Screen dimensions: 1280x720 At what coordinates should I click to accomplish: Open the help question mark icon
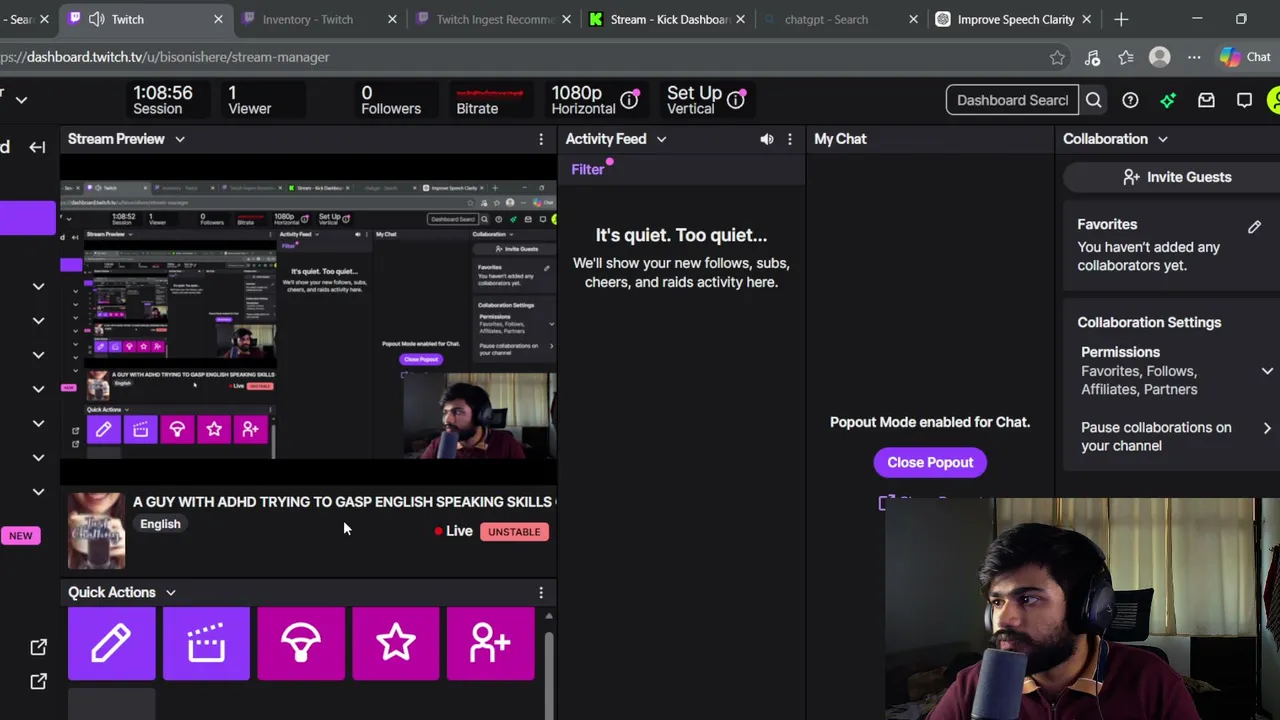coord(1130,100)
